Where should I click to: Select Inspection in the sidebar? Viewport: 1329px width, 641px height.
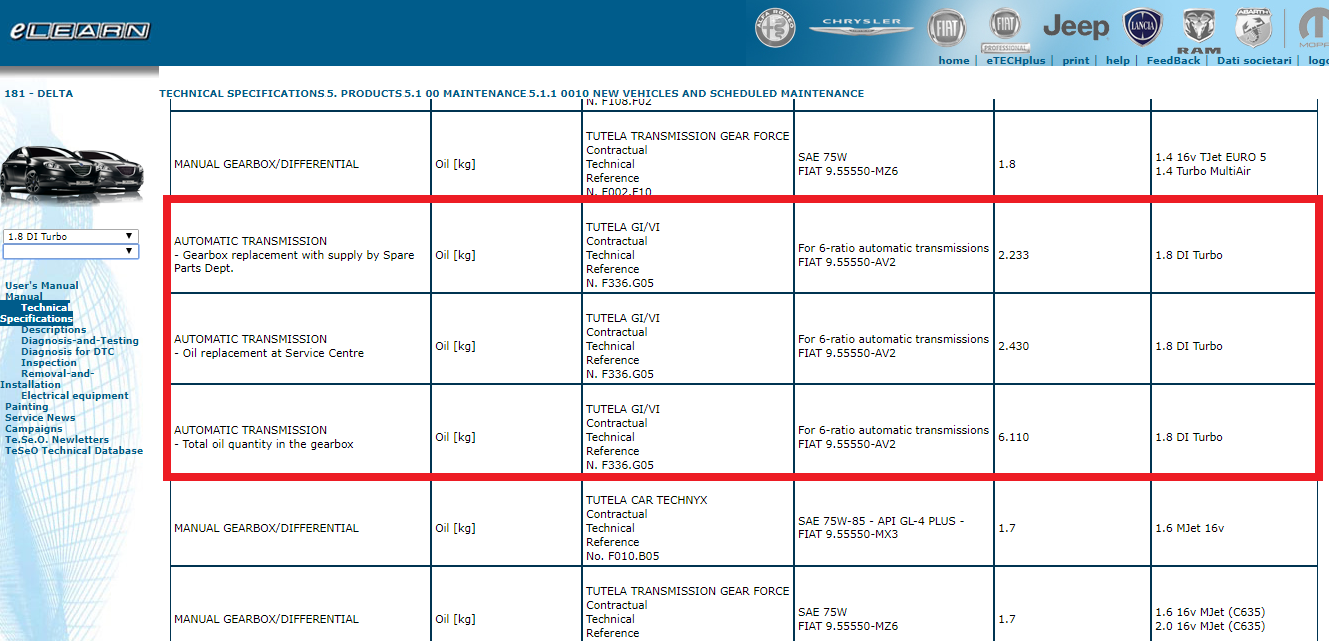coord(49,363)
